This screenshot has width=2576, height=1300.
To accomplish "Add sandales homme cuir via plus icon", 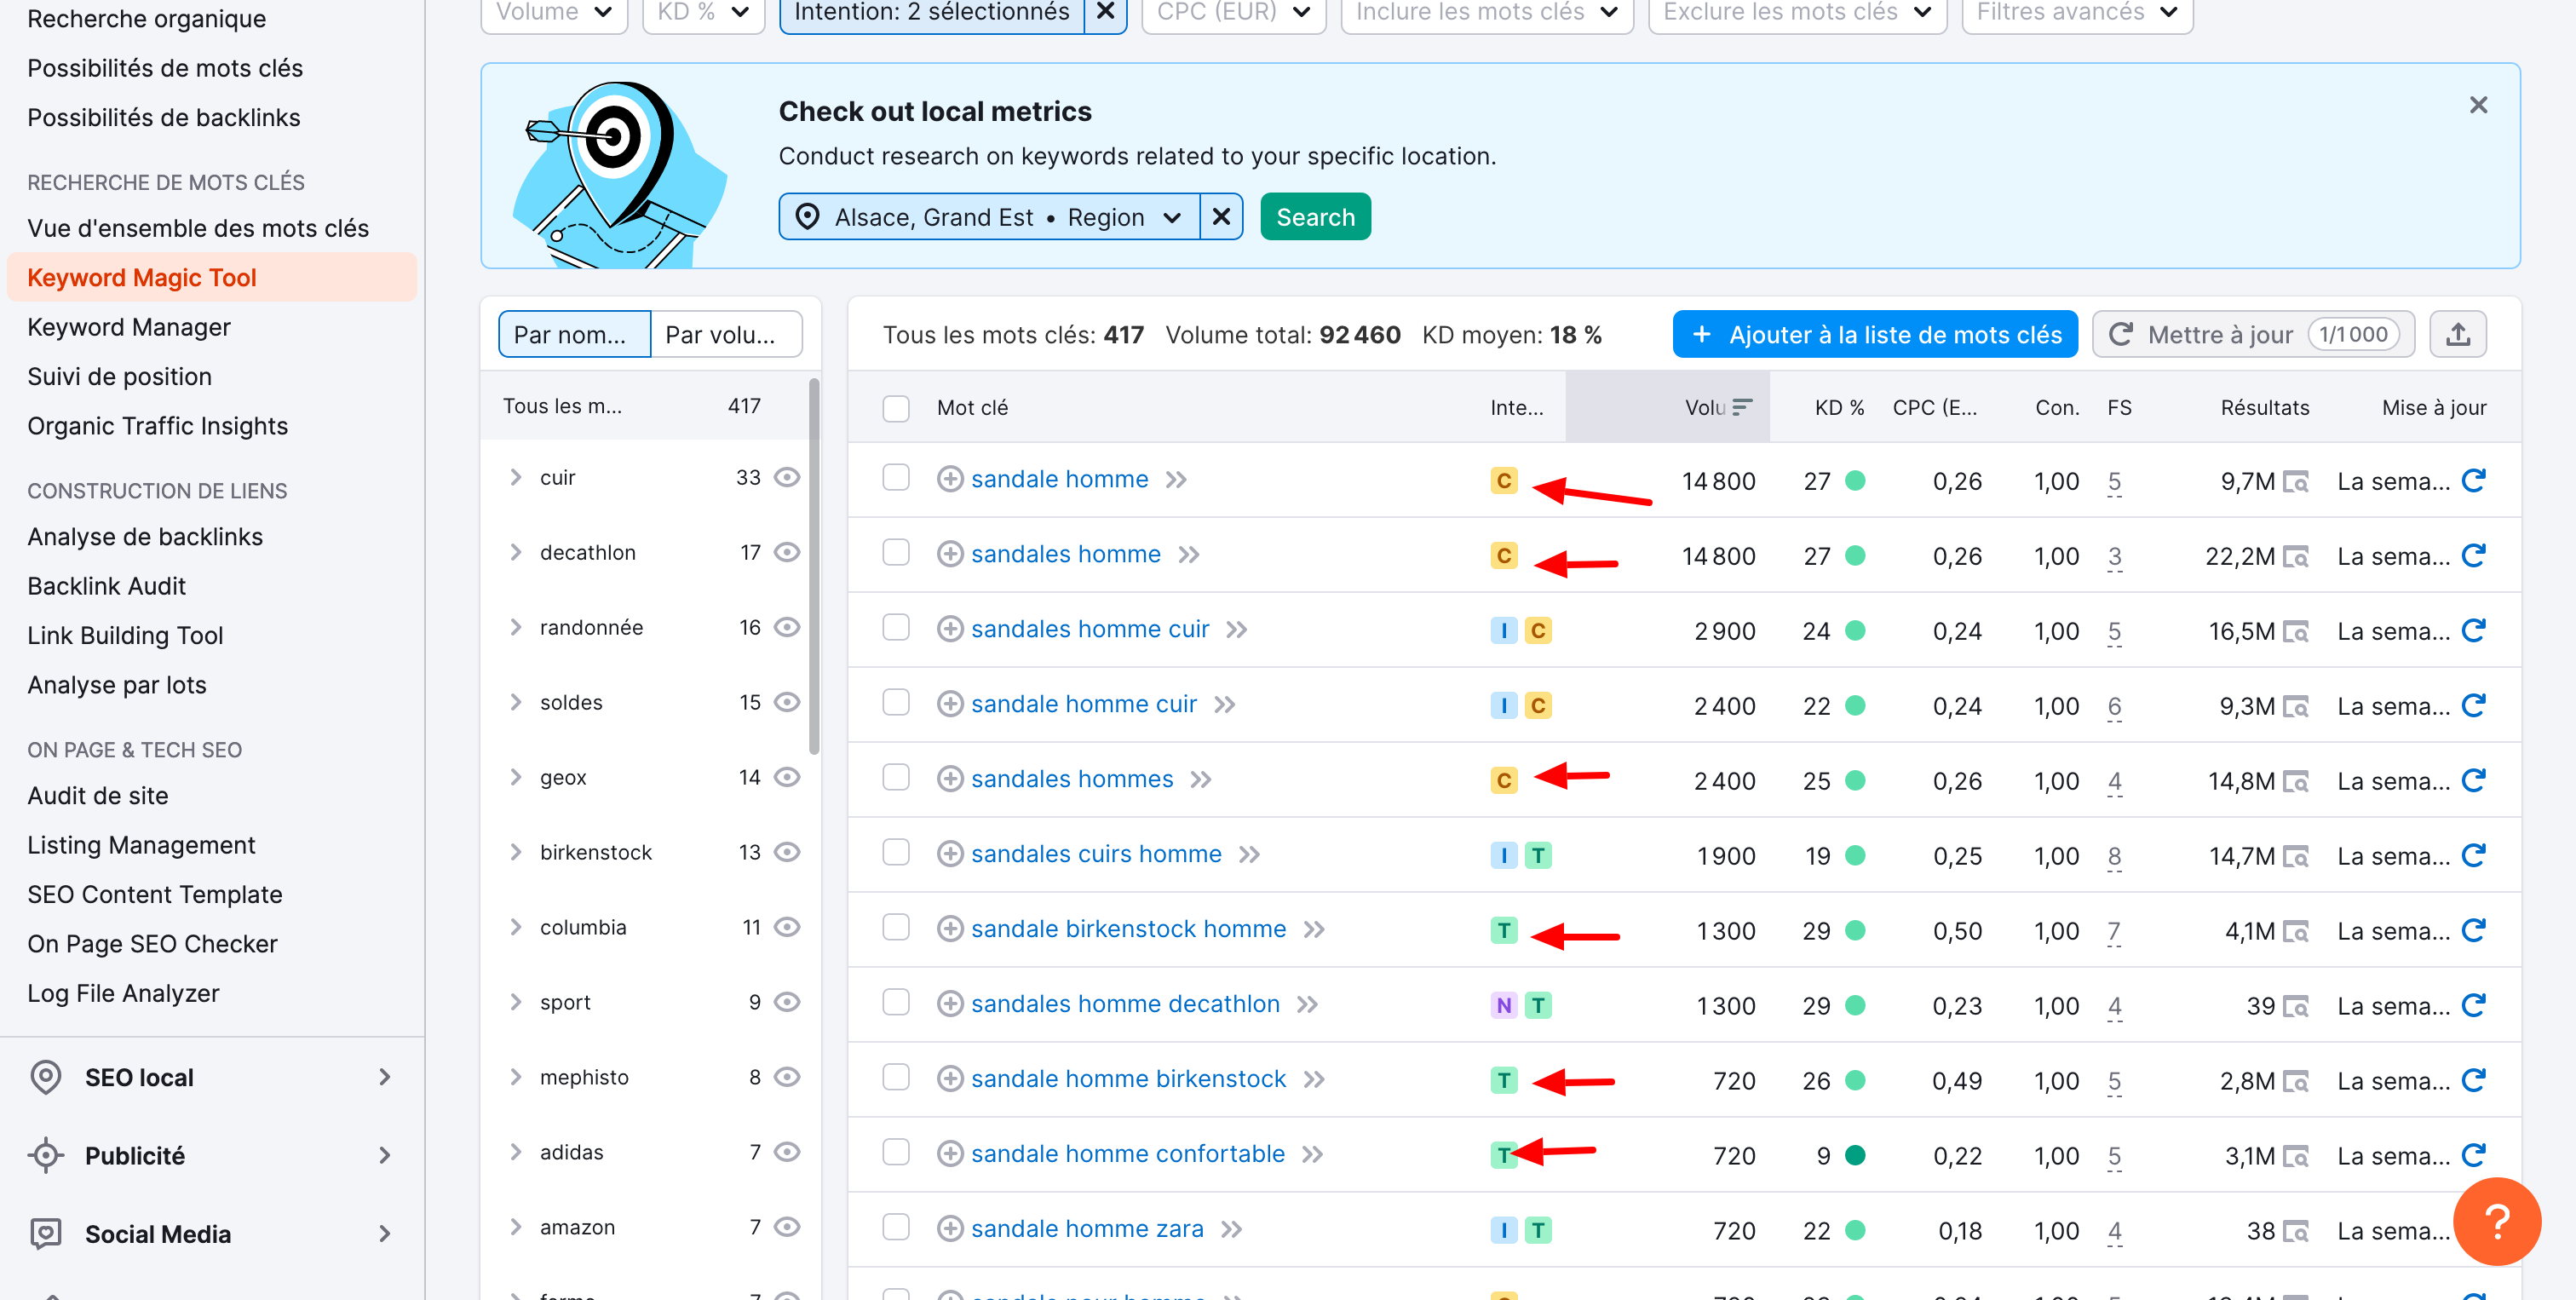I will 949,629.
